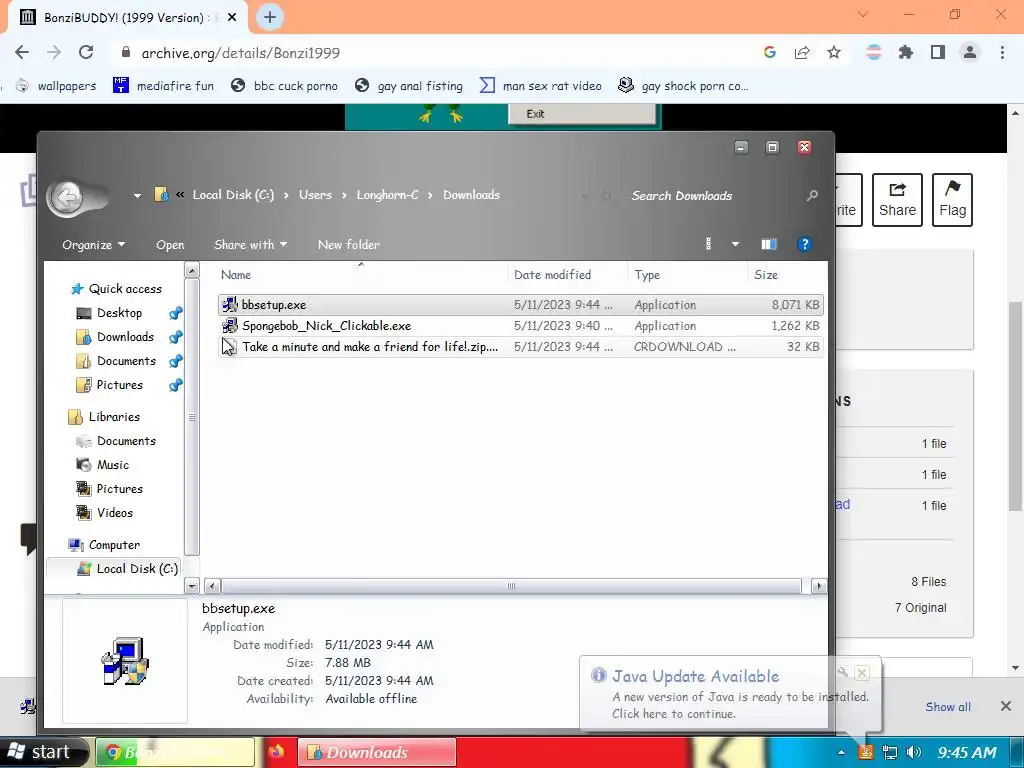1024x768 pixels.
Task: Click Open in Explorer toolbar
Action: [x=170, y=245]
